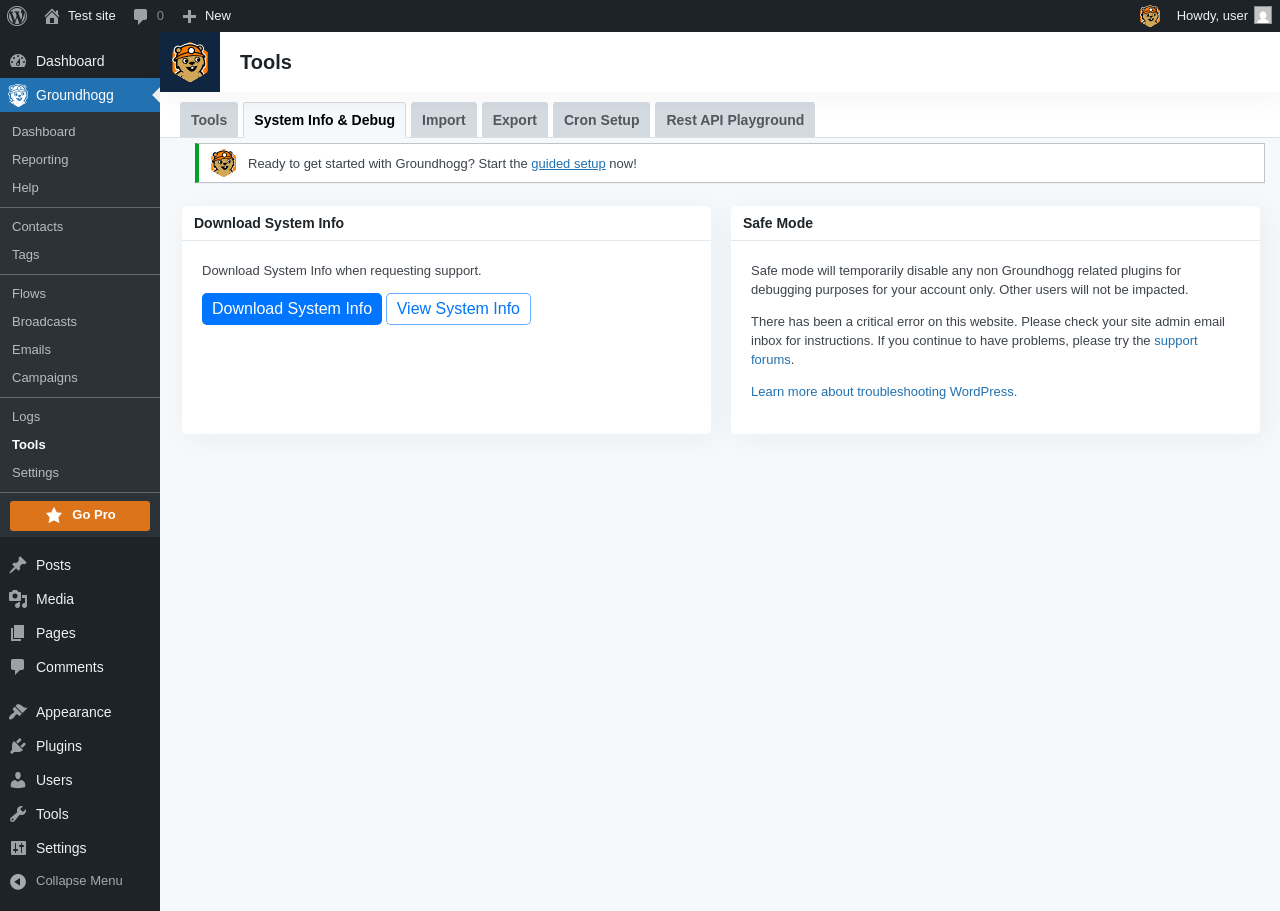Click the View System Info button

[x=458, y=309]
